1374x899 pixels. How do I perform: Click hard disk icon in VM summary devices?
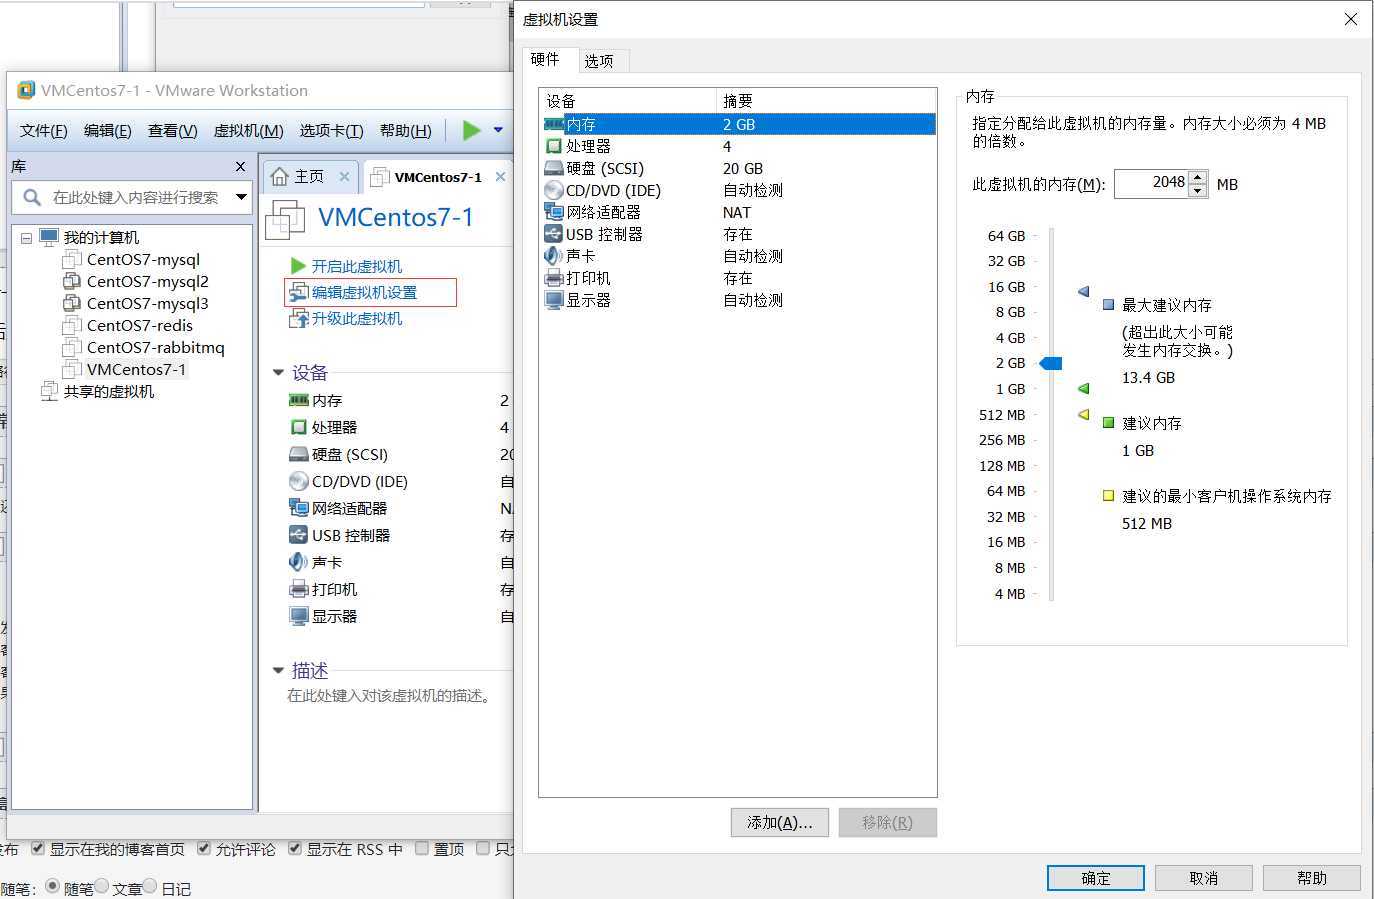(x=298, y=454)
